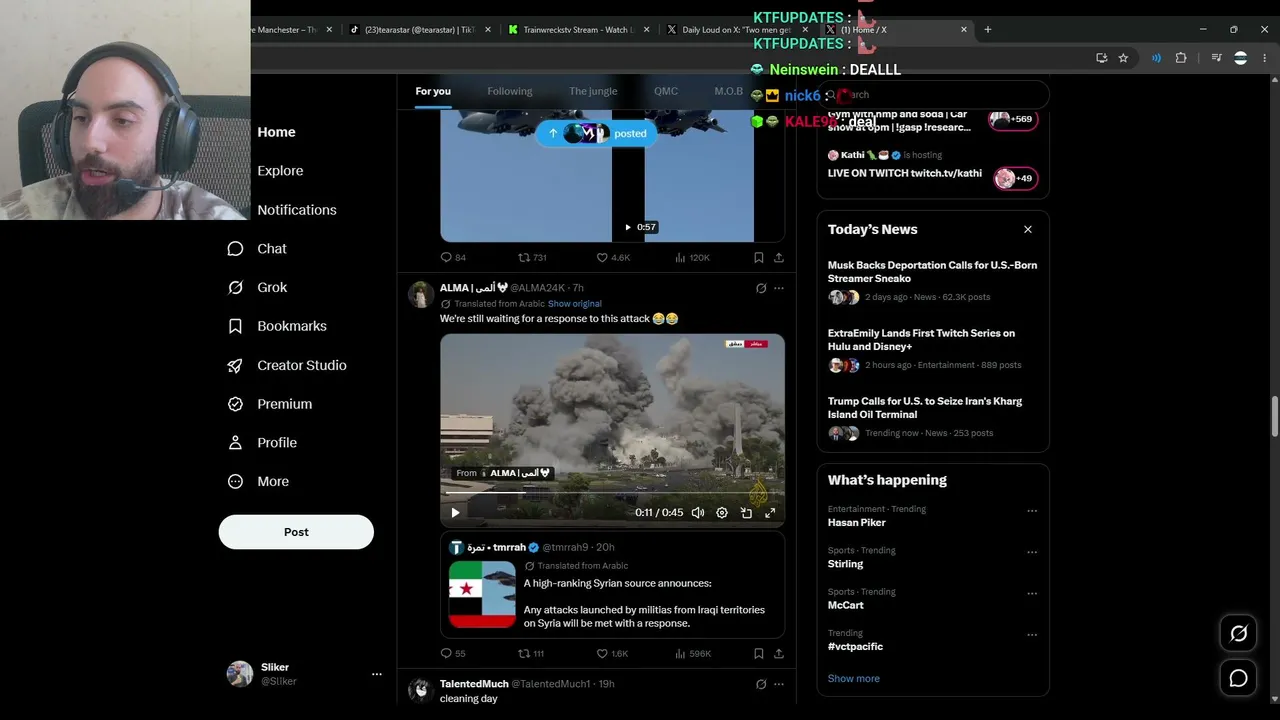The width and height of the screenshot is (1280, 720).
Task: Share the top post with 120K views
Action: [x=778, y=257]
